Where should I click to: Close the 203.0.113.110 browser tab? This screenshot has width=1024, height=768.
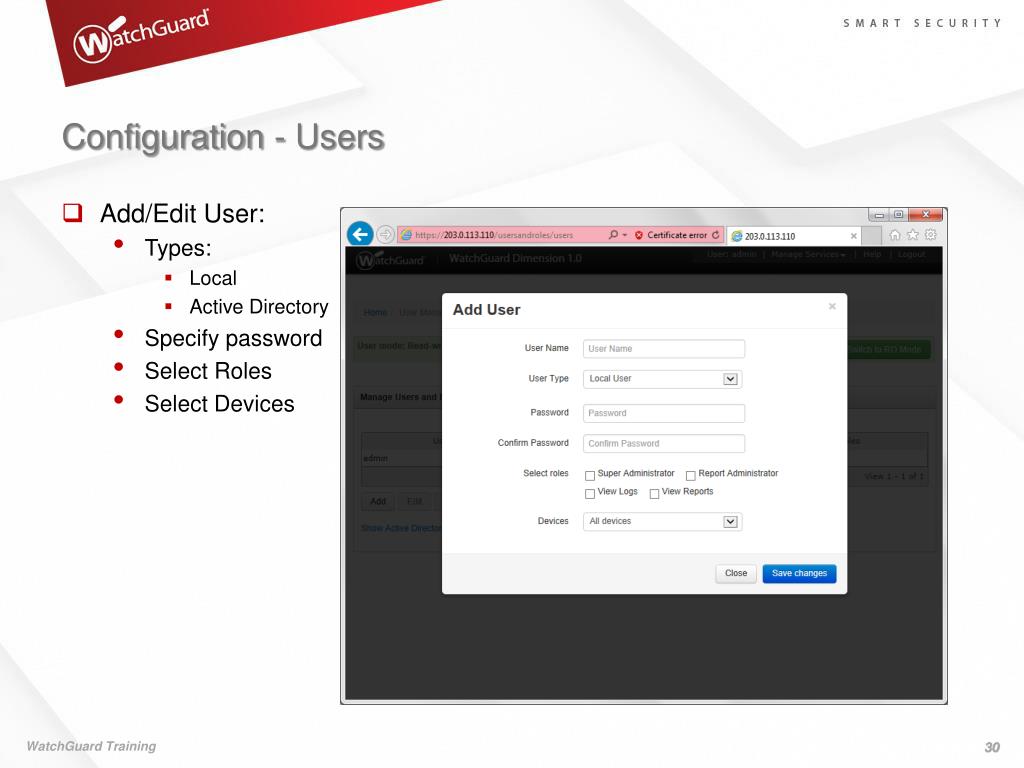point(854,236)
